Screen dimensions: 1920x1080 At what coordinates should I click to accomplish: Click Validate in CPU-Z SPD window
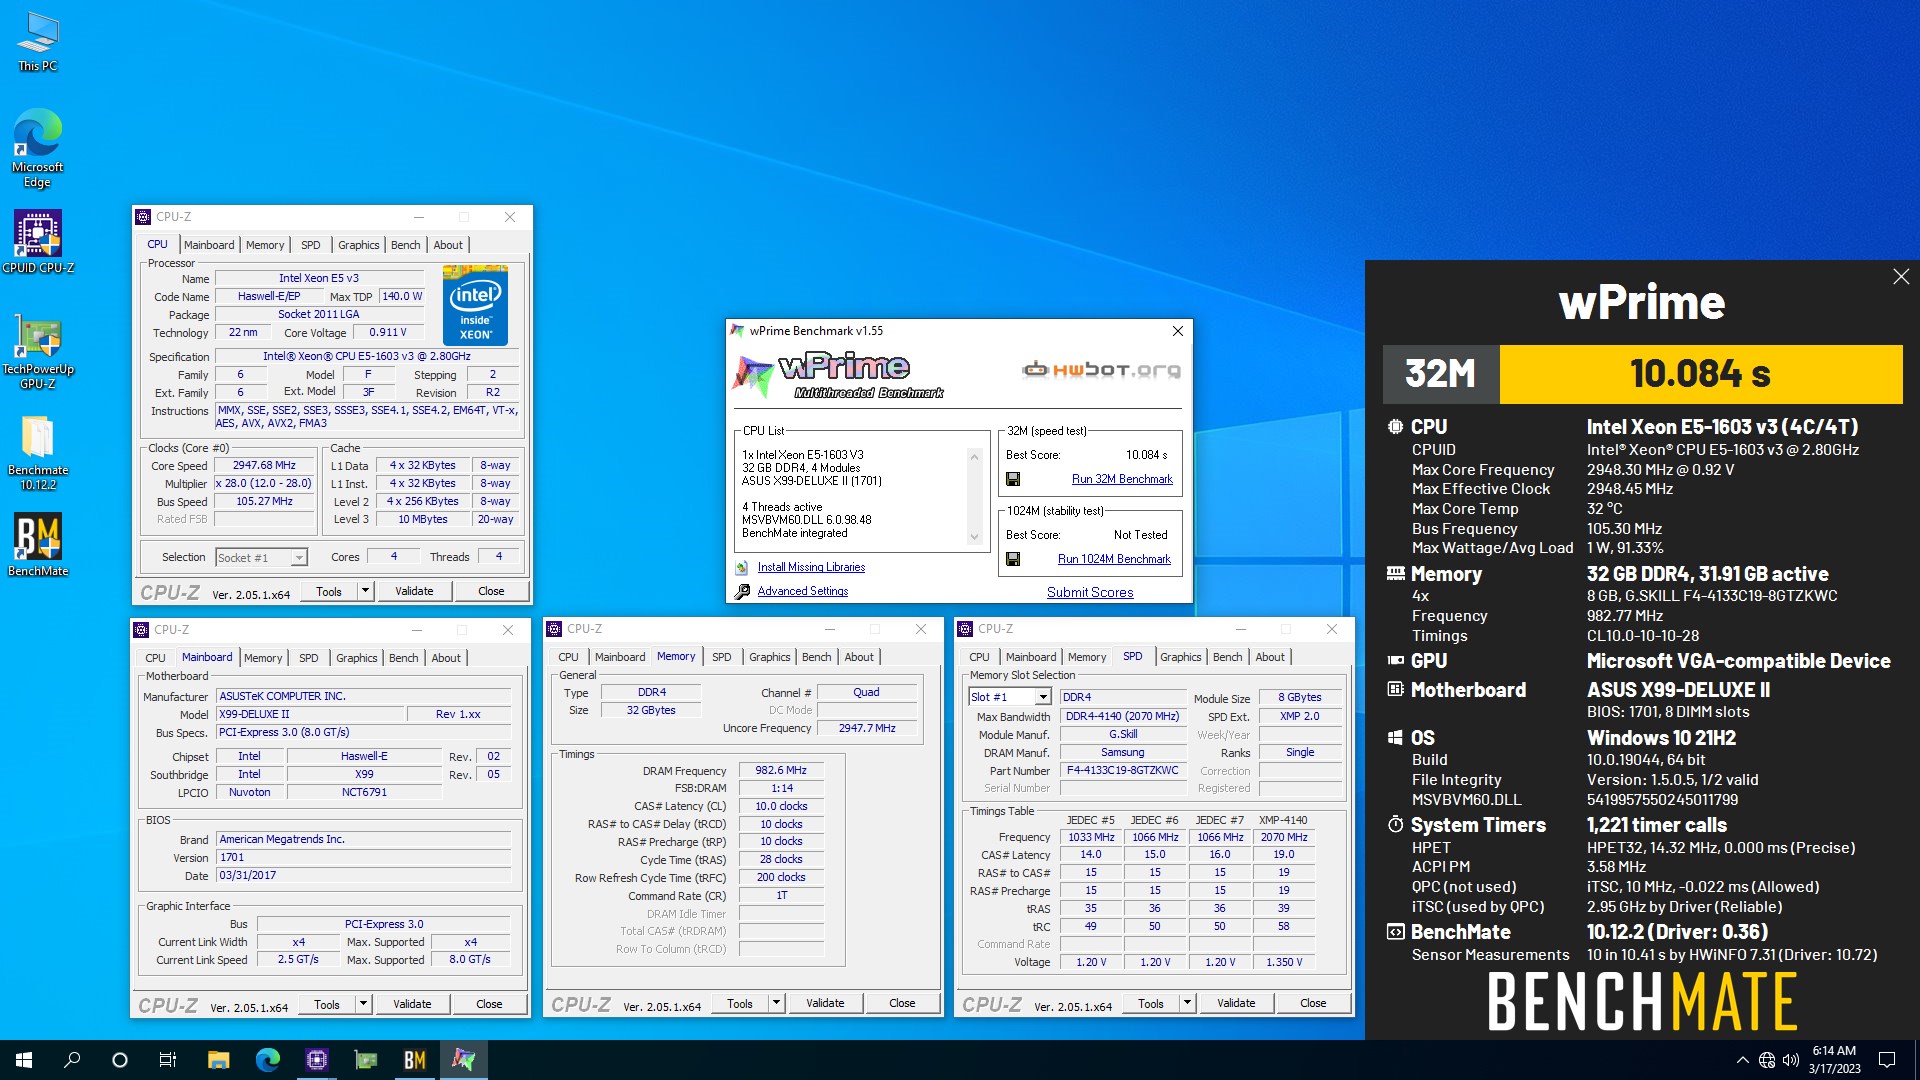point(1236,1003)
